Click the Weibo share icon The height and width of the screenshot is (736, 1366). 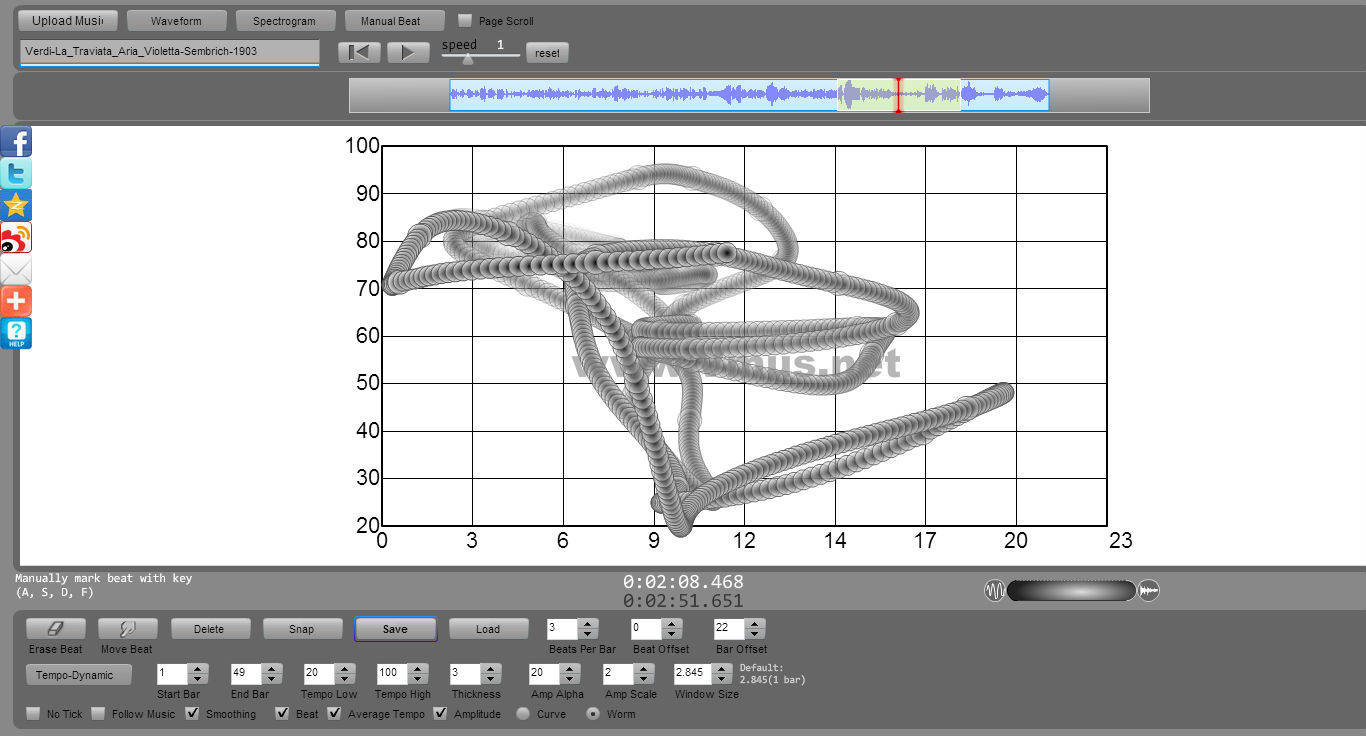coord(16,238)
